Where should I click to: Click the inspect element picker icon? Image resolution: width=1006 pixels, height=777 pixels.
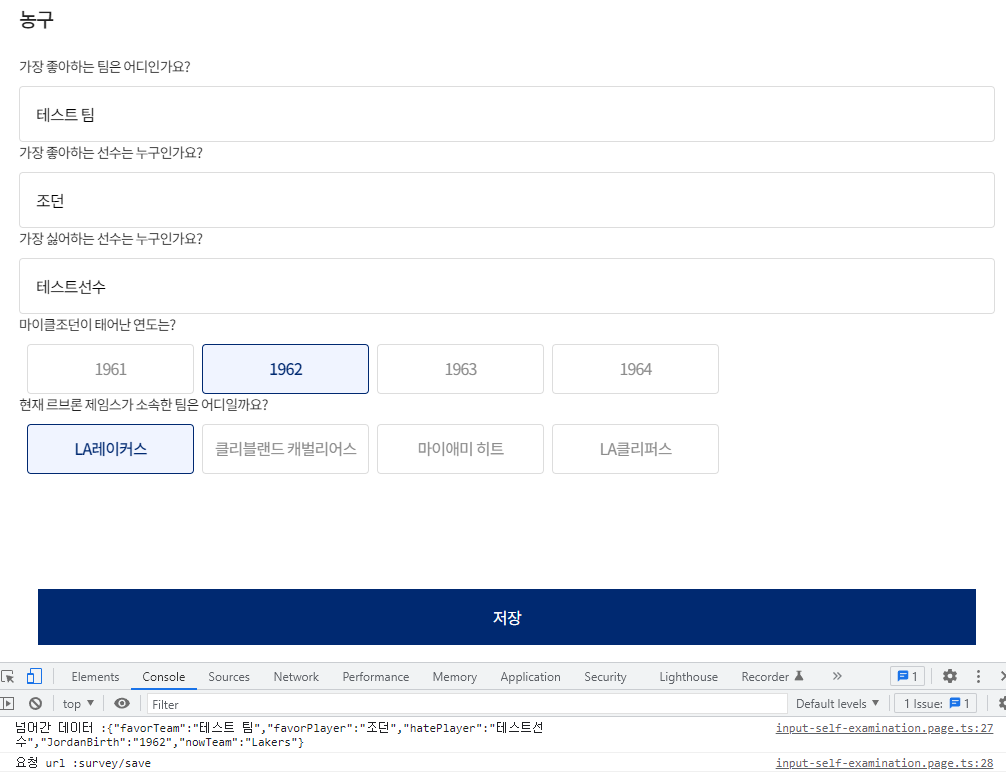[8, 676]
